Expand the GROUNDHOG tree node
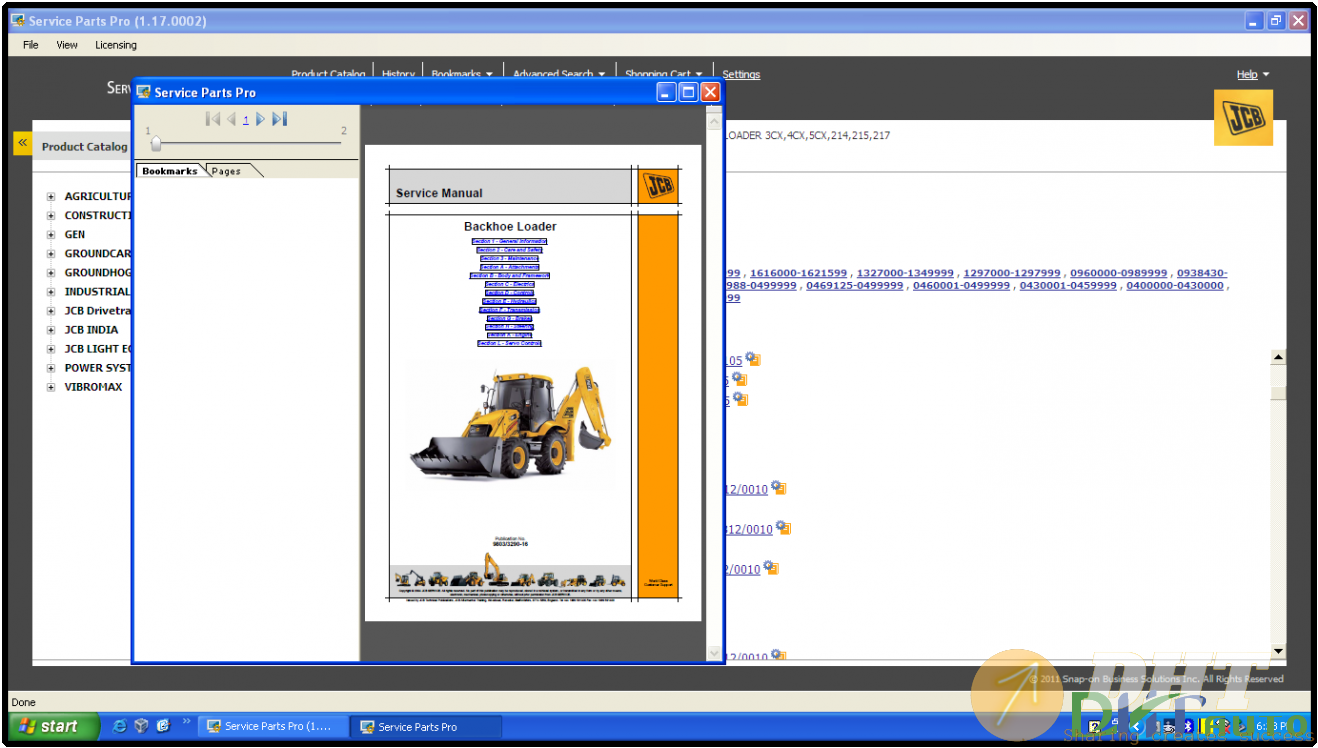 51,273
